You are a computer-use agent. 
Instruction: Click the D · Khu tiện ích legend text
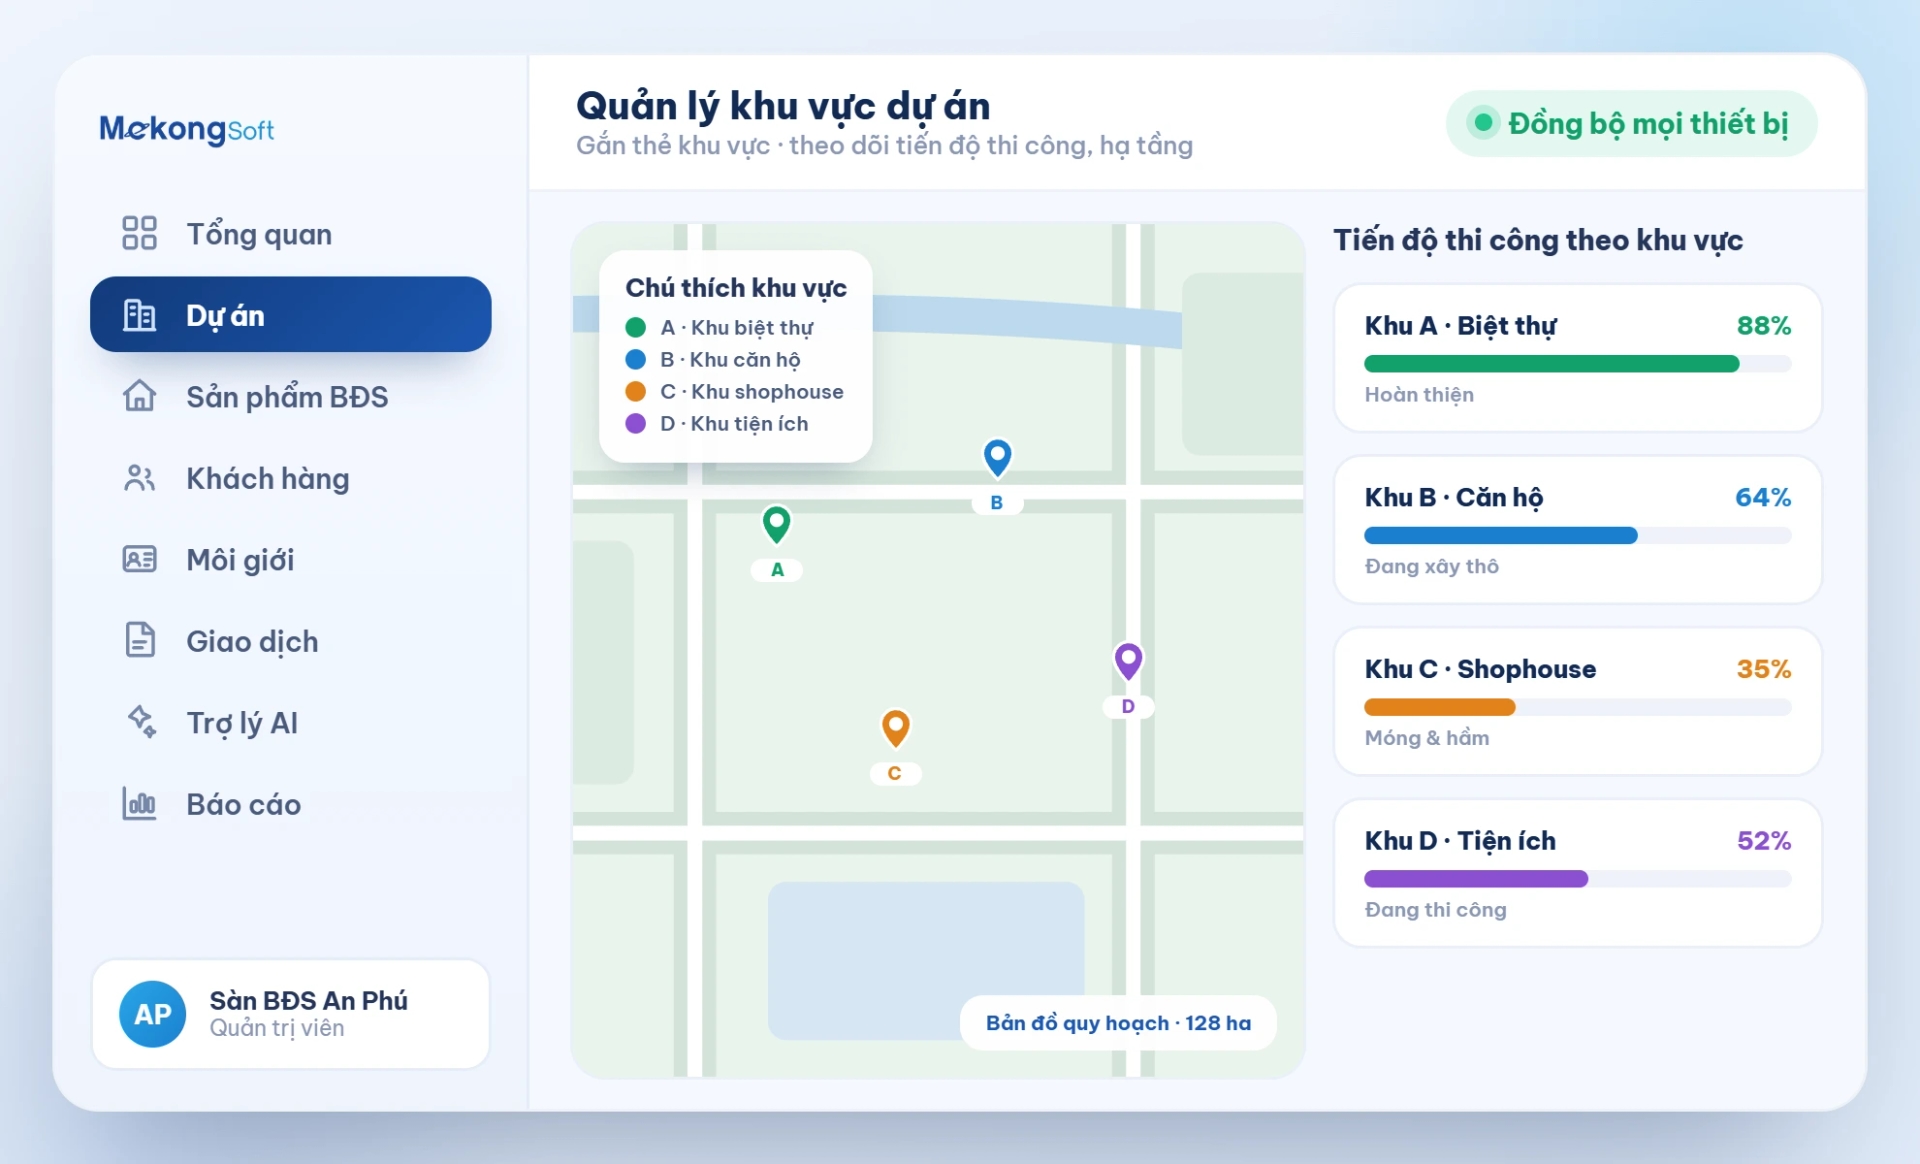(x=734, y=423)
